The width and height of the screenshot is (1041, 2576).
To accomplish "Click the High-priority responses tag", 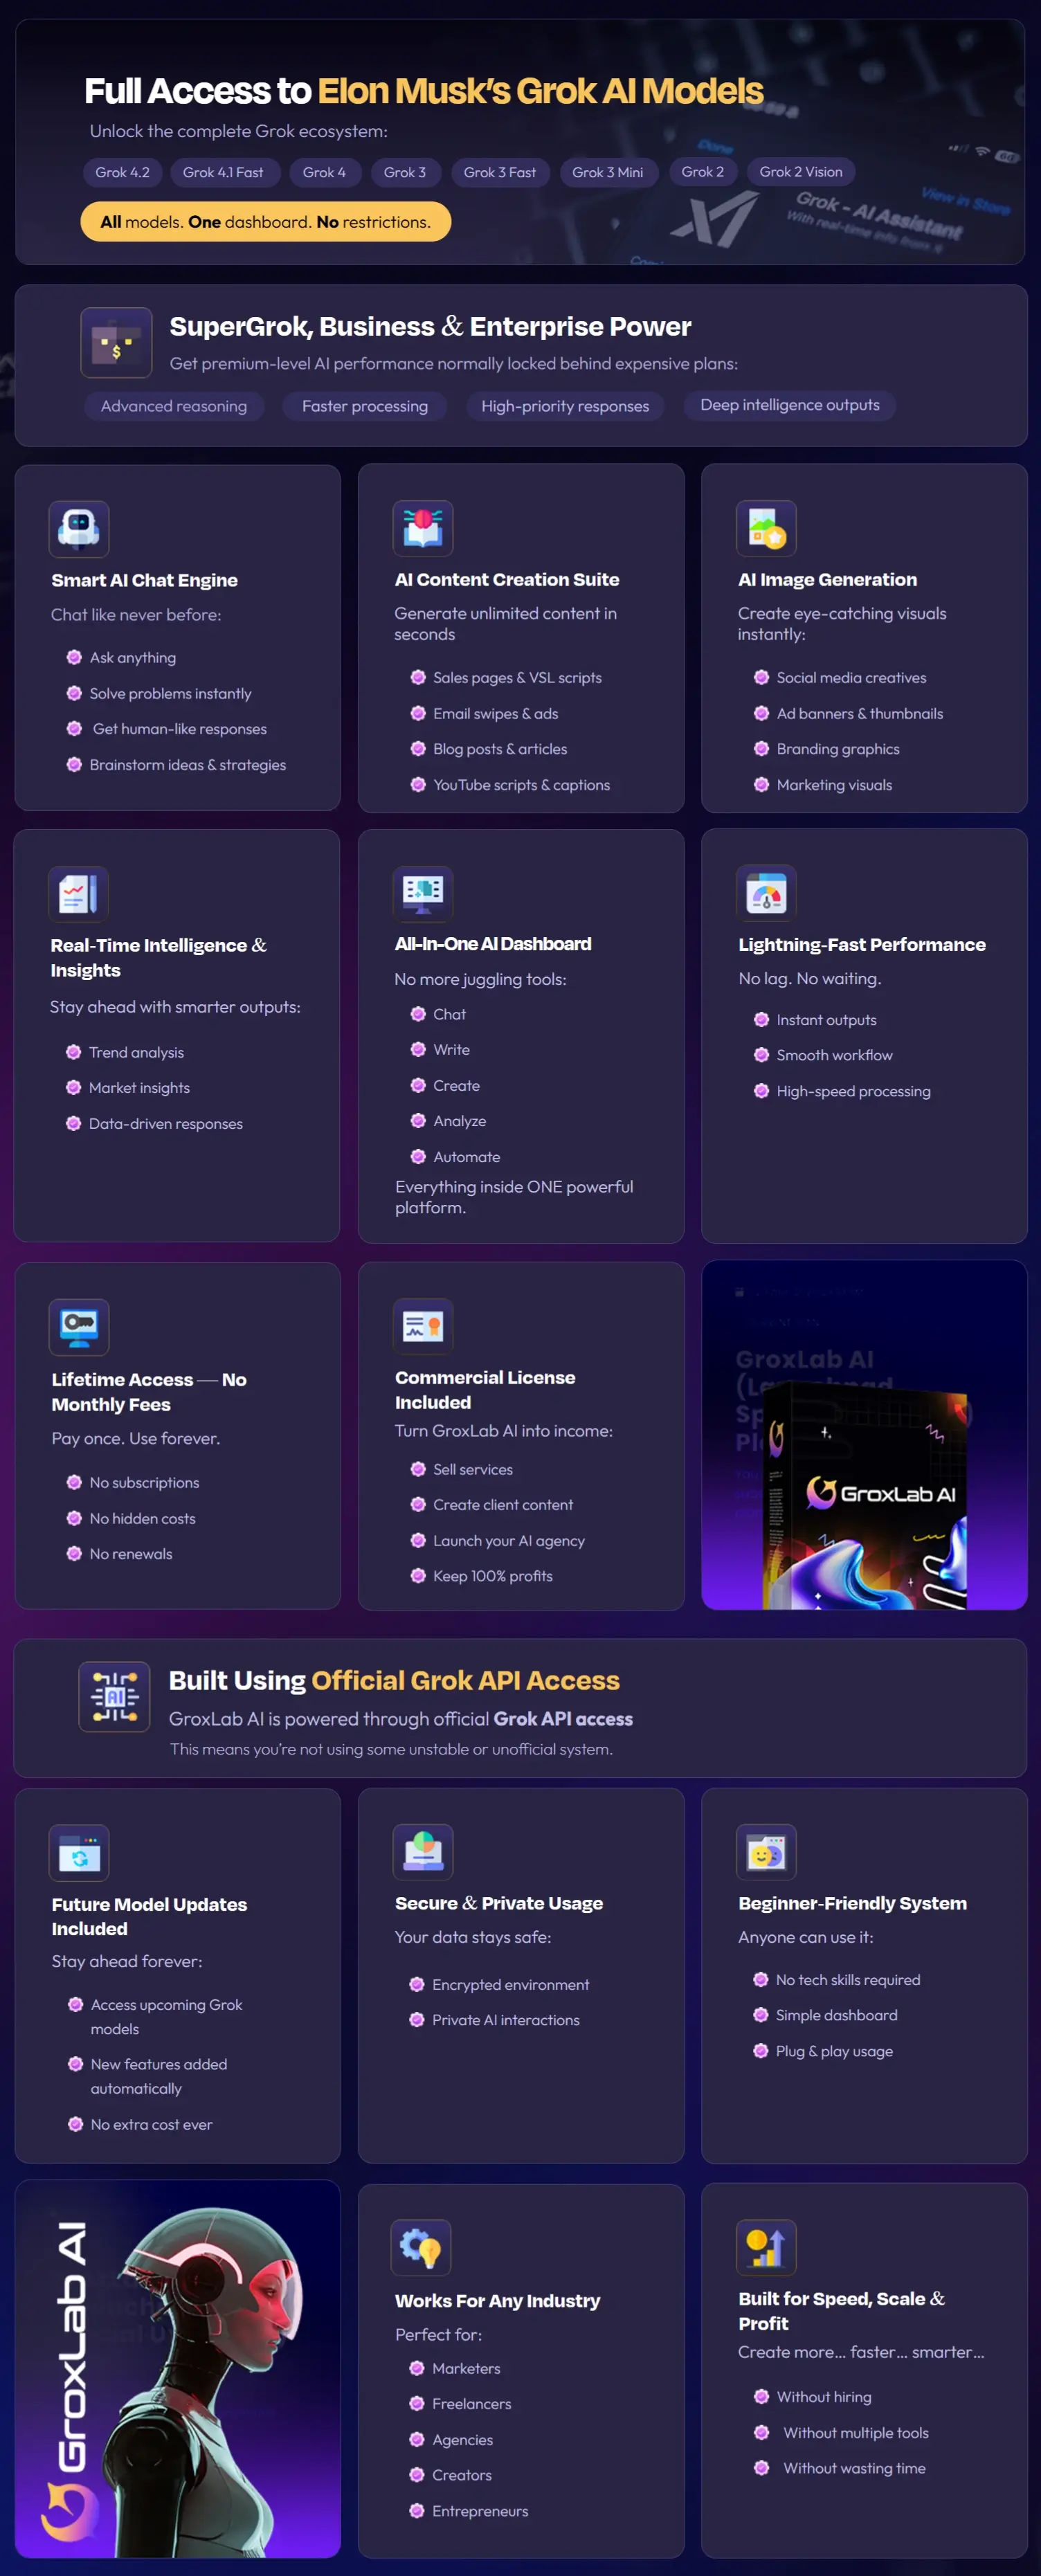I will point(565,406).
